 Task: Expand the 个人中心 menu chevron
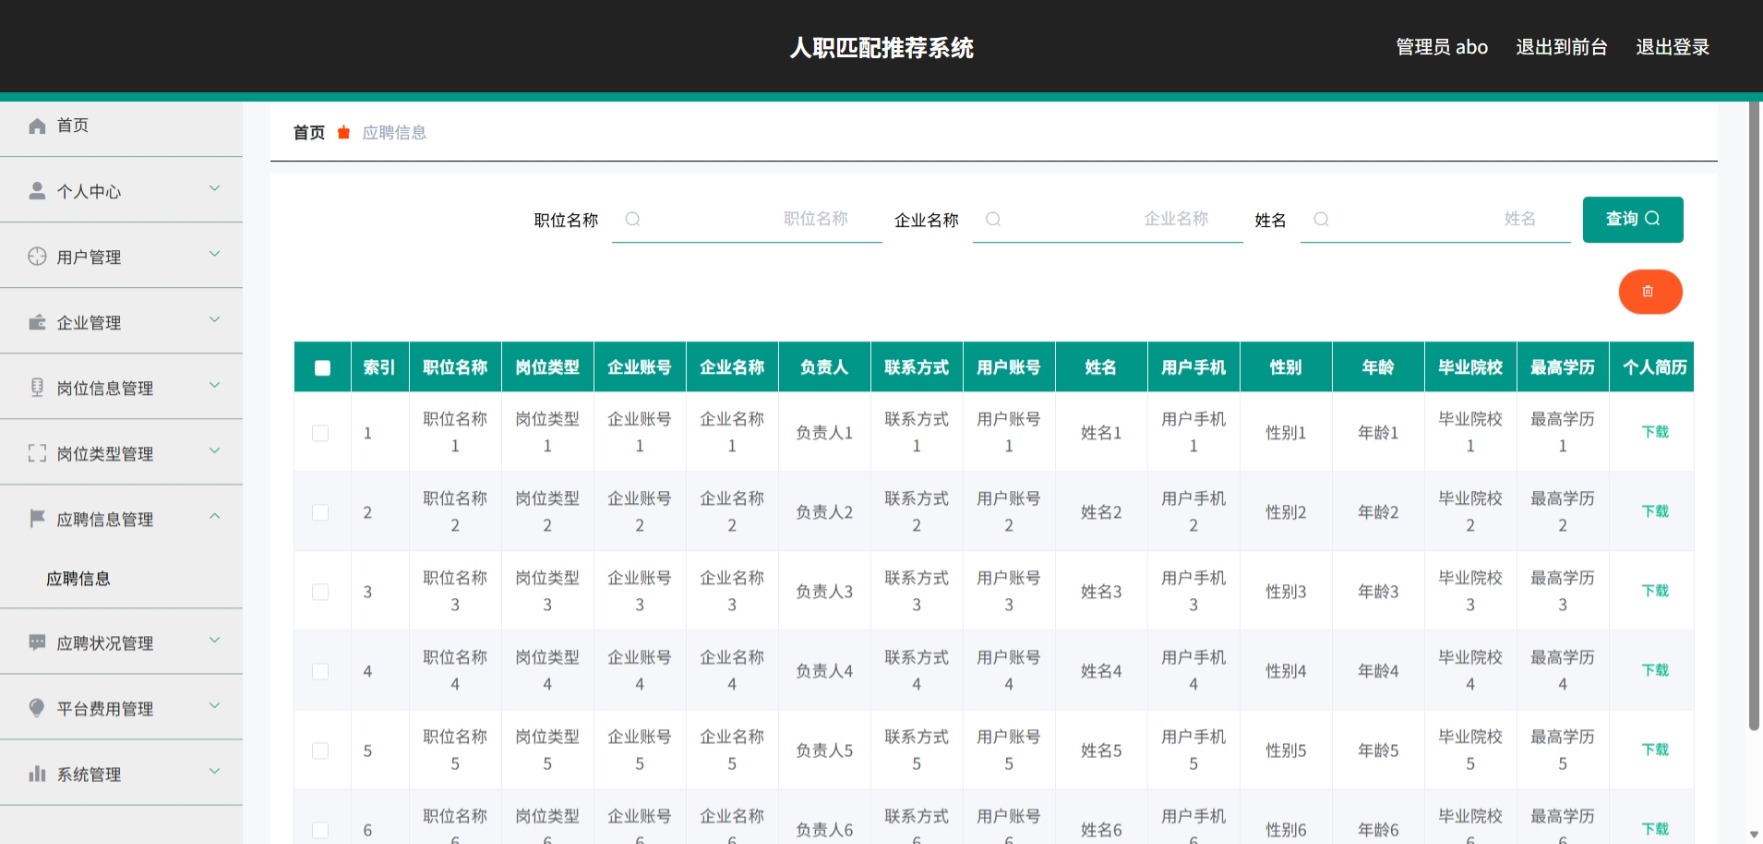pos(214,189)
